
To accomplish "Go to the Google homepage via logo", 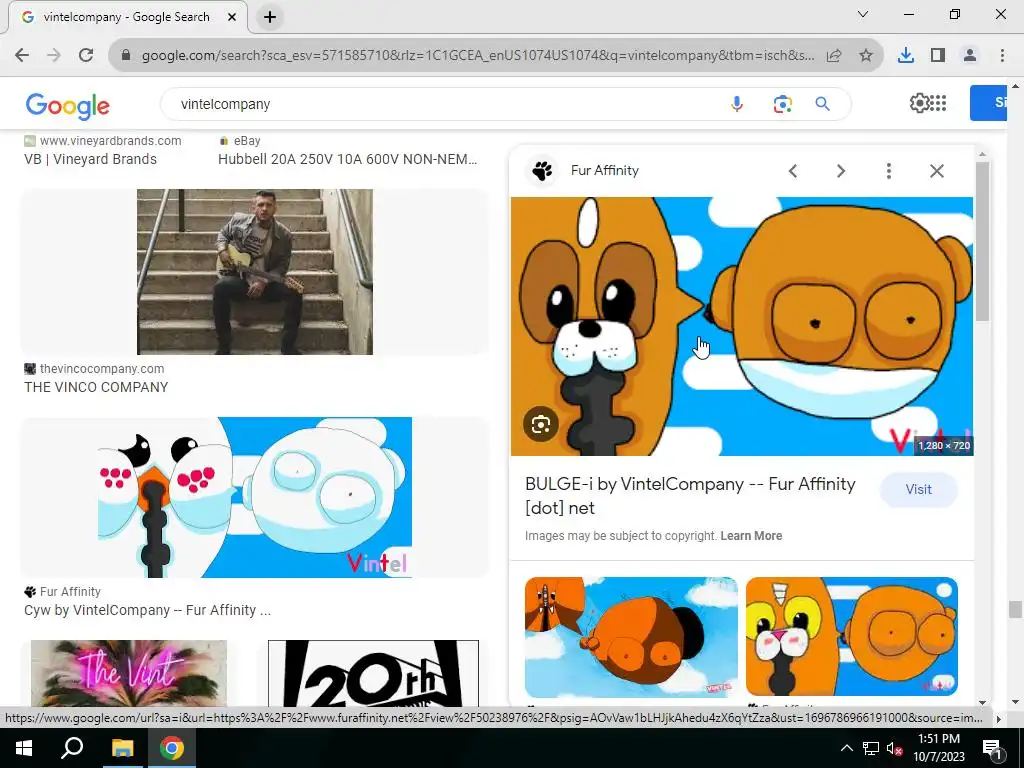I will 67,105.
